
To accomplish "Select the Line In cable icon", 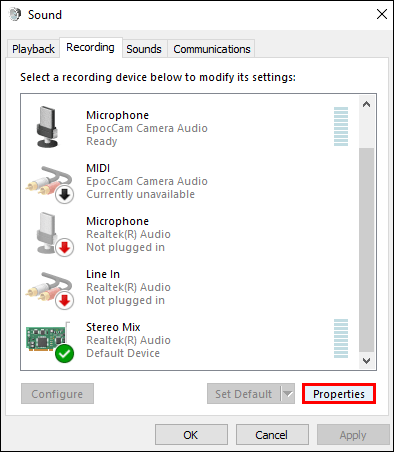I will coord(49,291).
